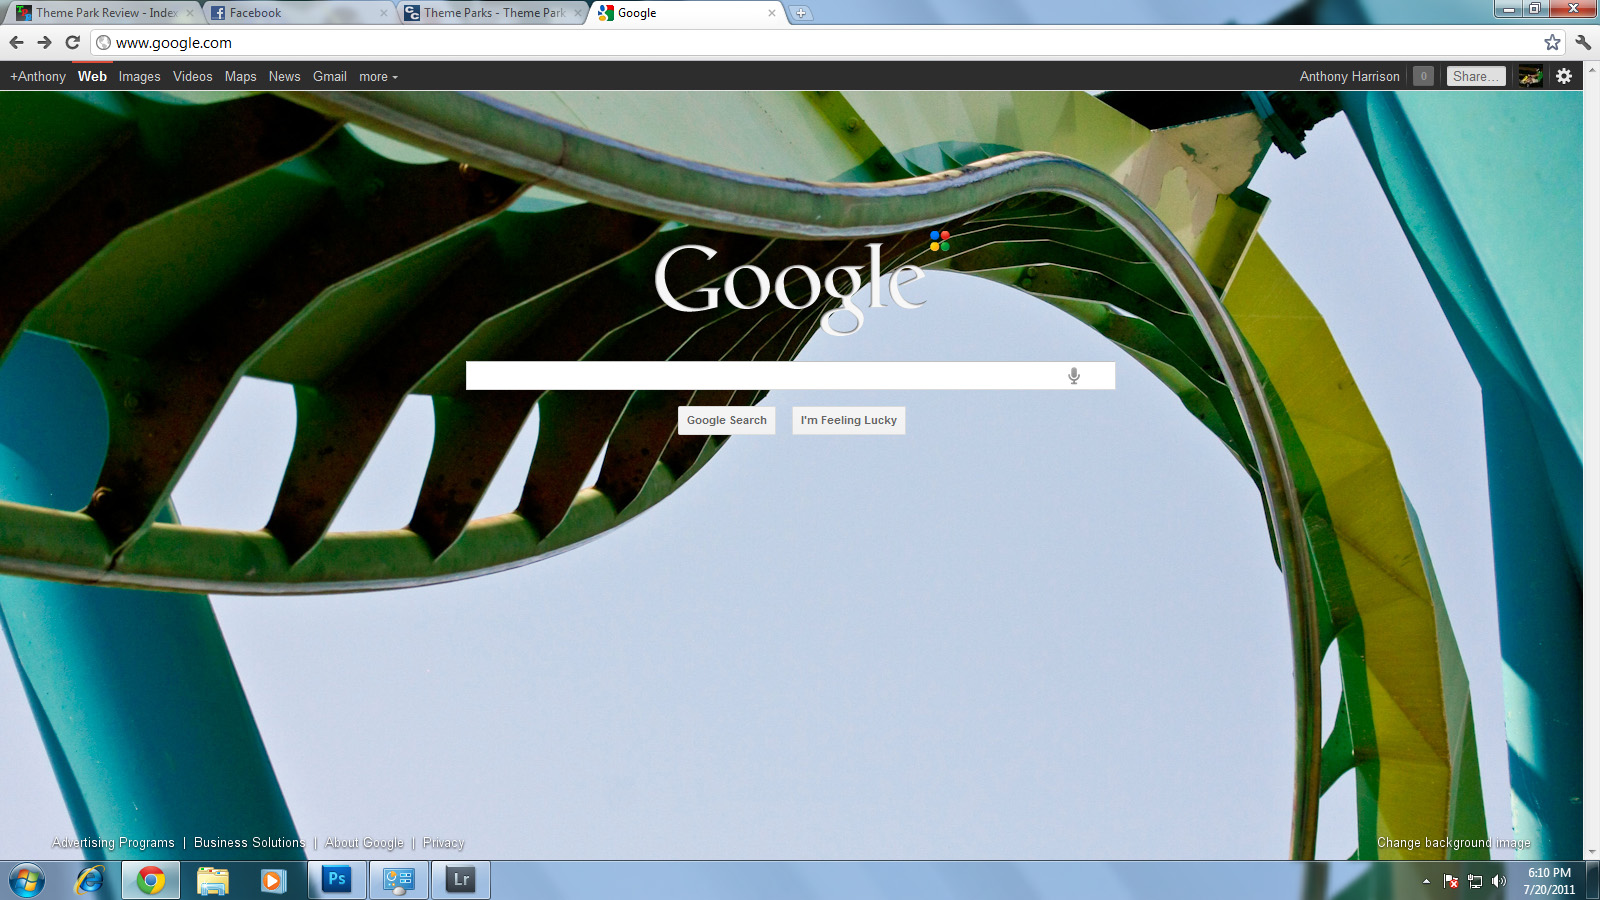The height and width of the screenshot is (900, 1600).
Task: Open News in Google bar
Action: pos(284,77)
